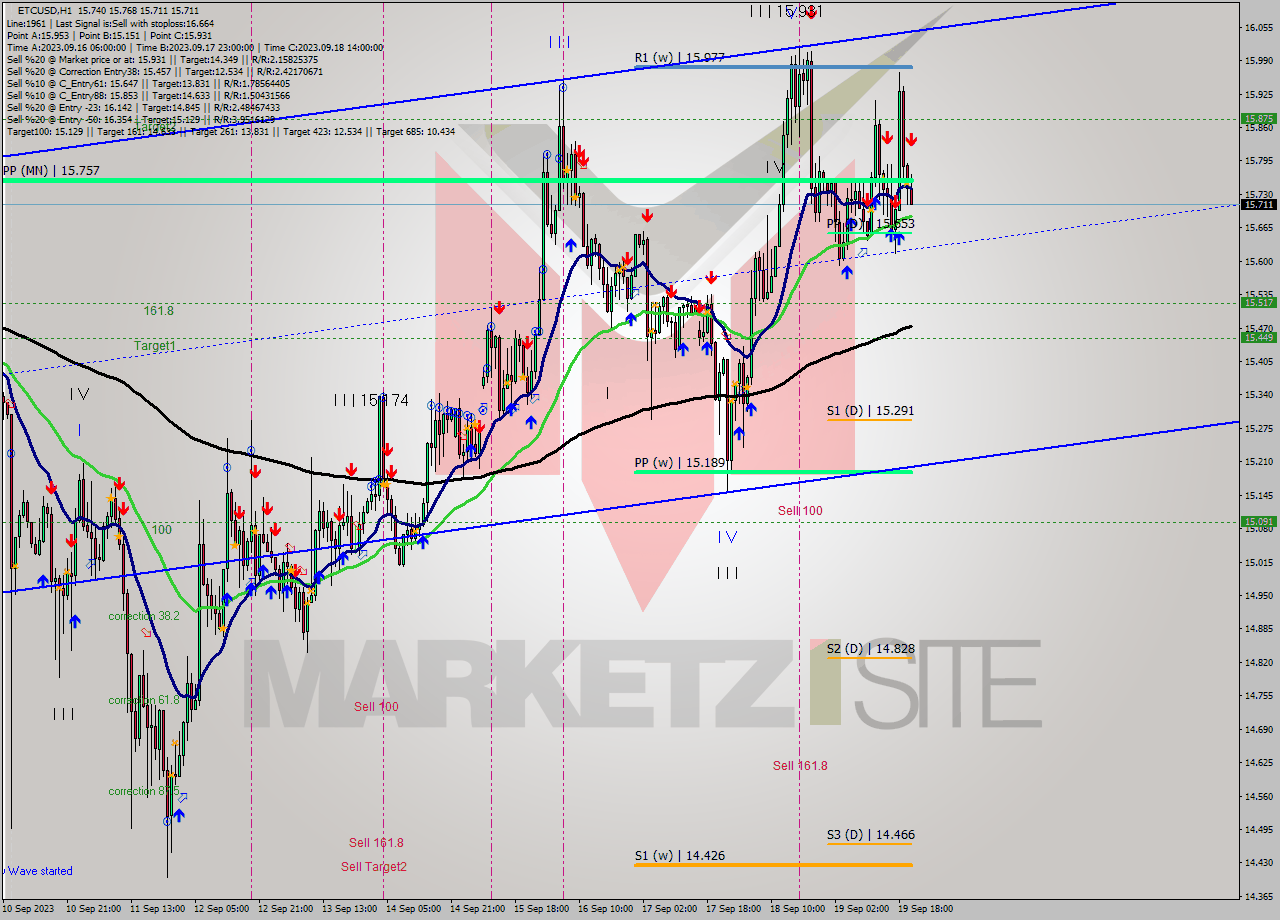Click the 'Wave started' label

tap(41, 871)
